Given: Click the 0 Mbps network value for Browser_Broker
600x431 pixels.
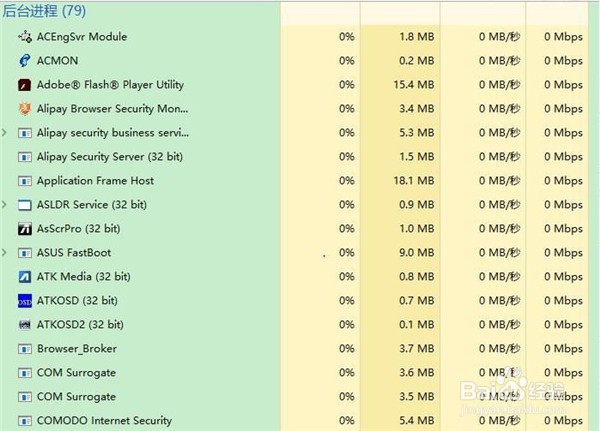Looking at the screenshot, I should (x=563, y=349).
